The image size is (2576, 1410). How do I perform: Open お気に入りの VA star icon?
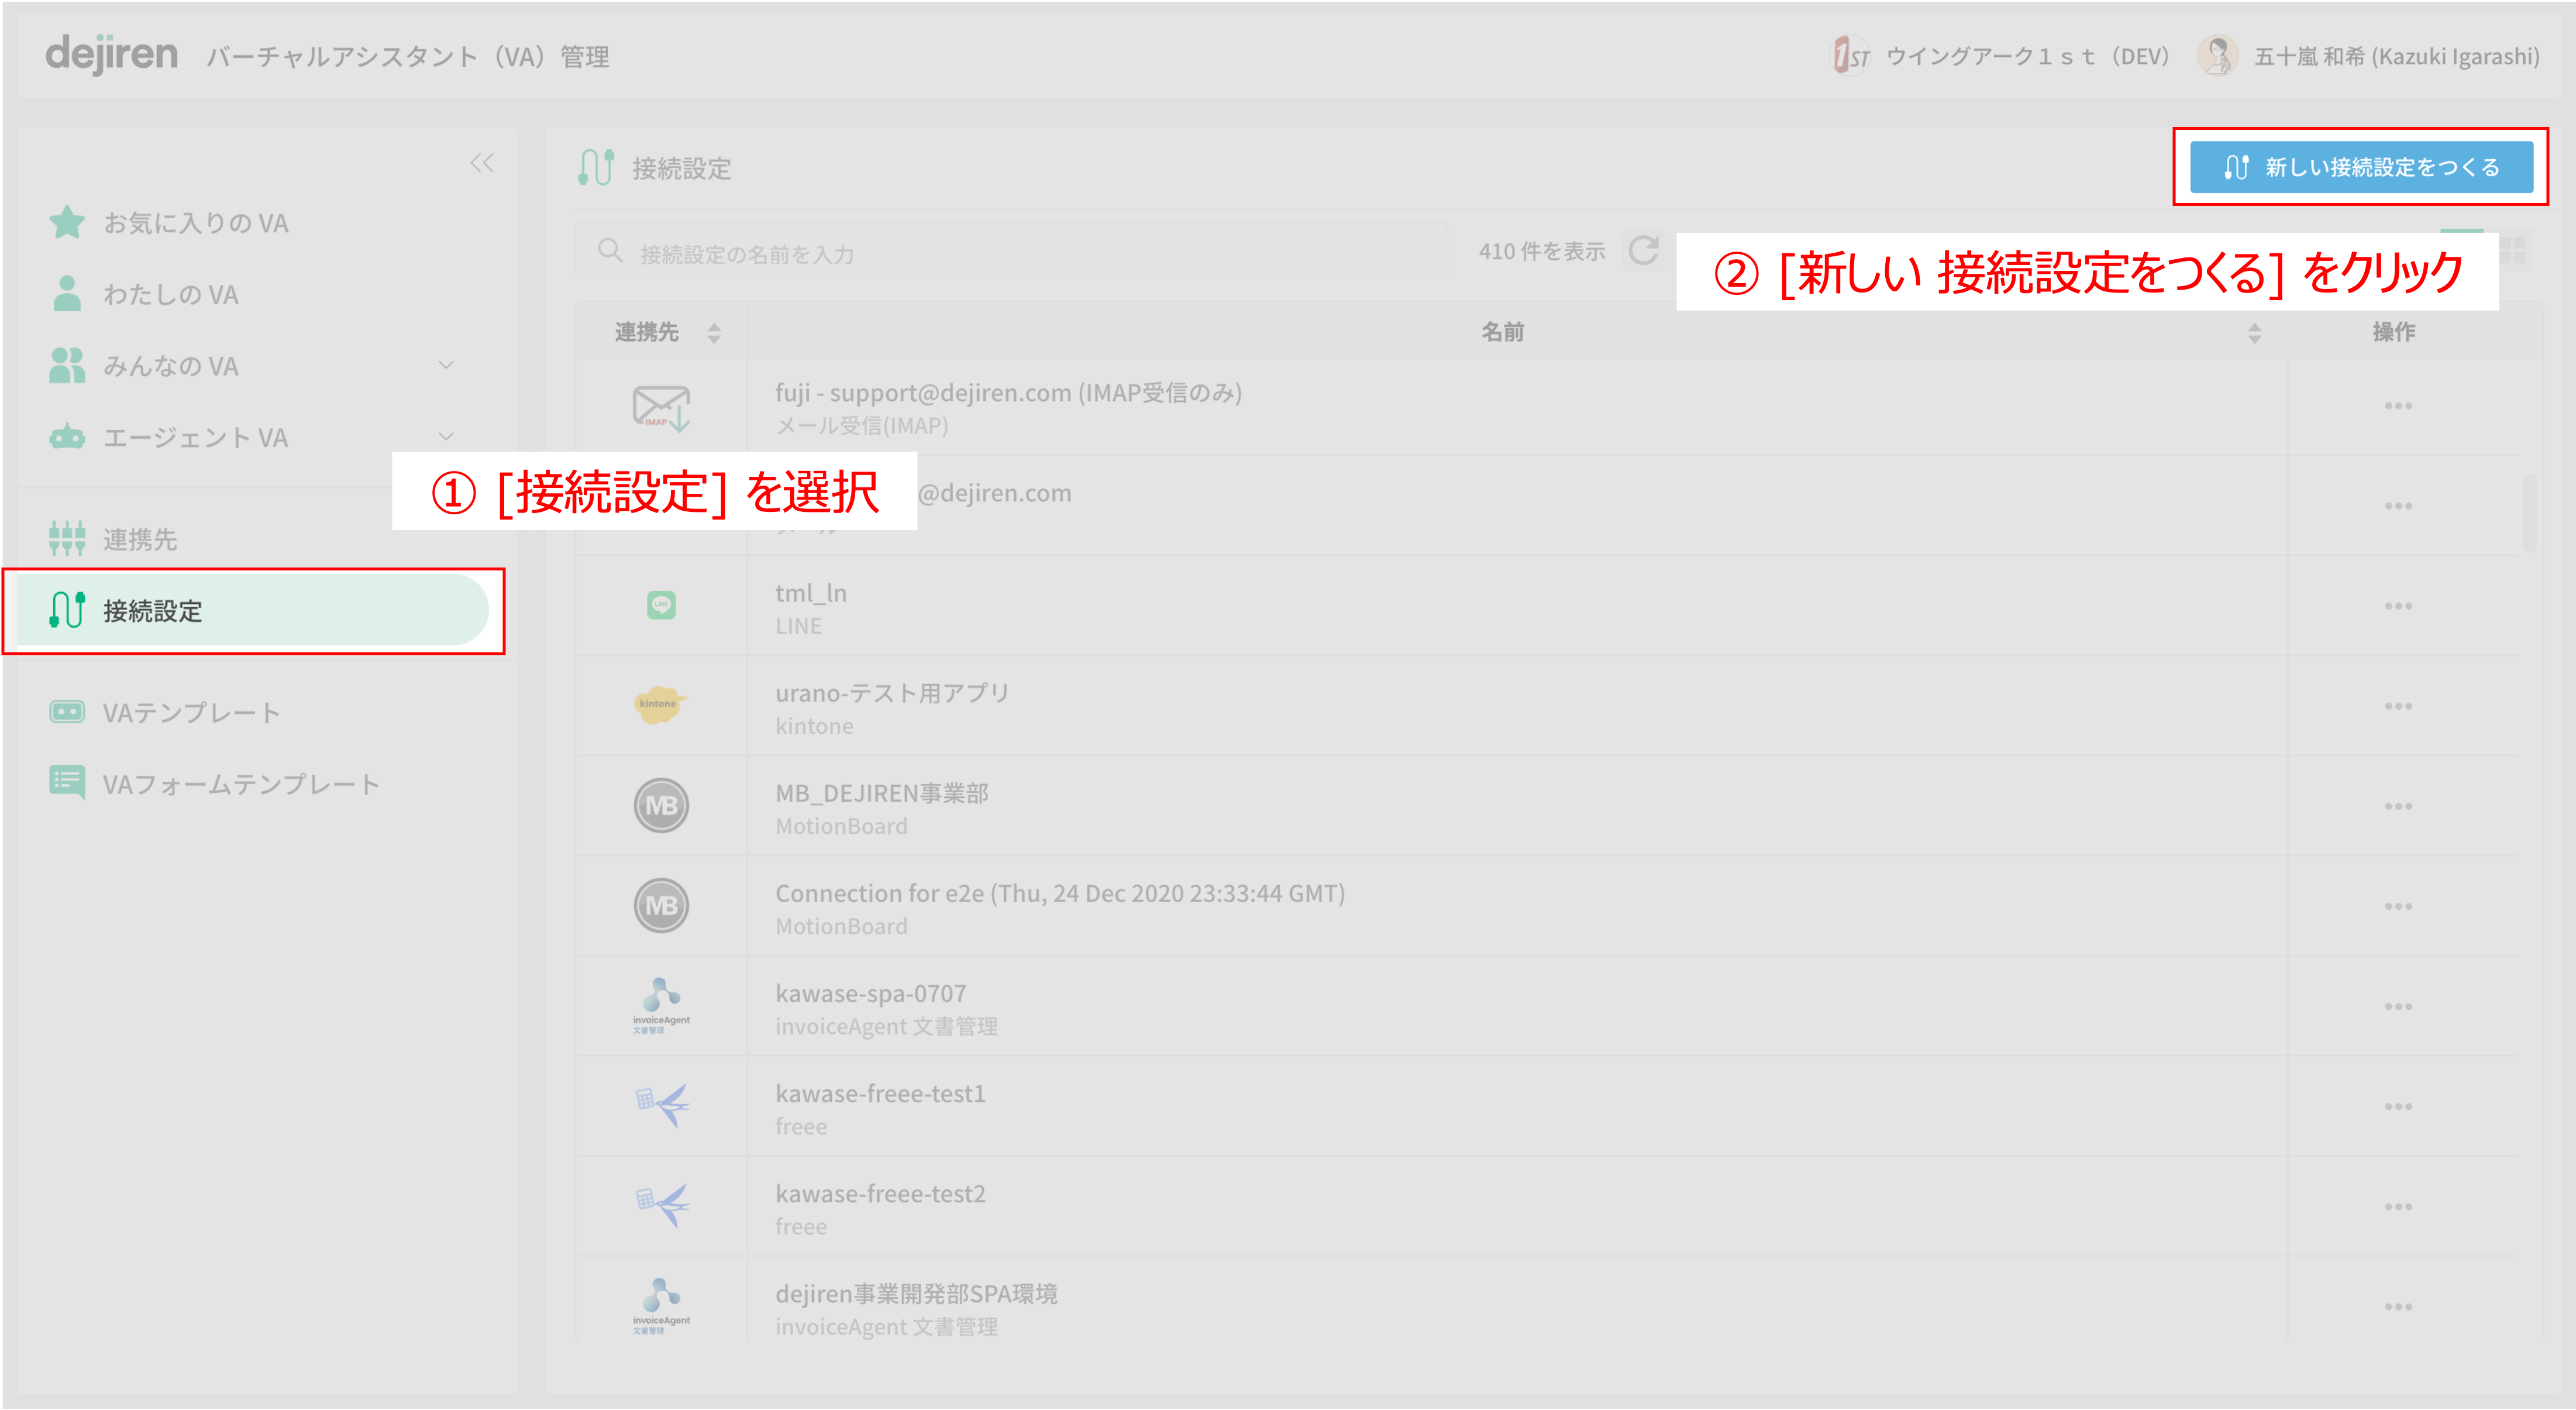(67, 222)
